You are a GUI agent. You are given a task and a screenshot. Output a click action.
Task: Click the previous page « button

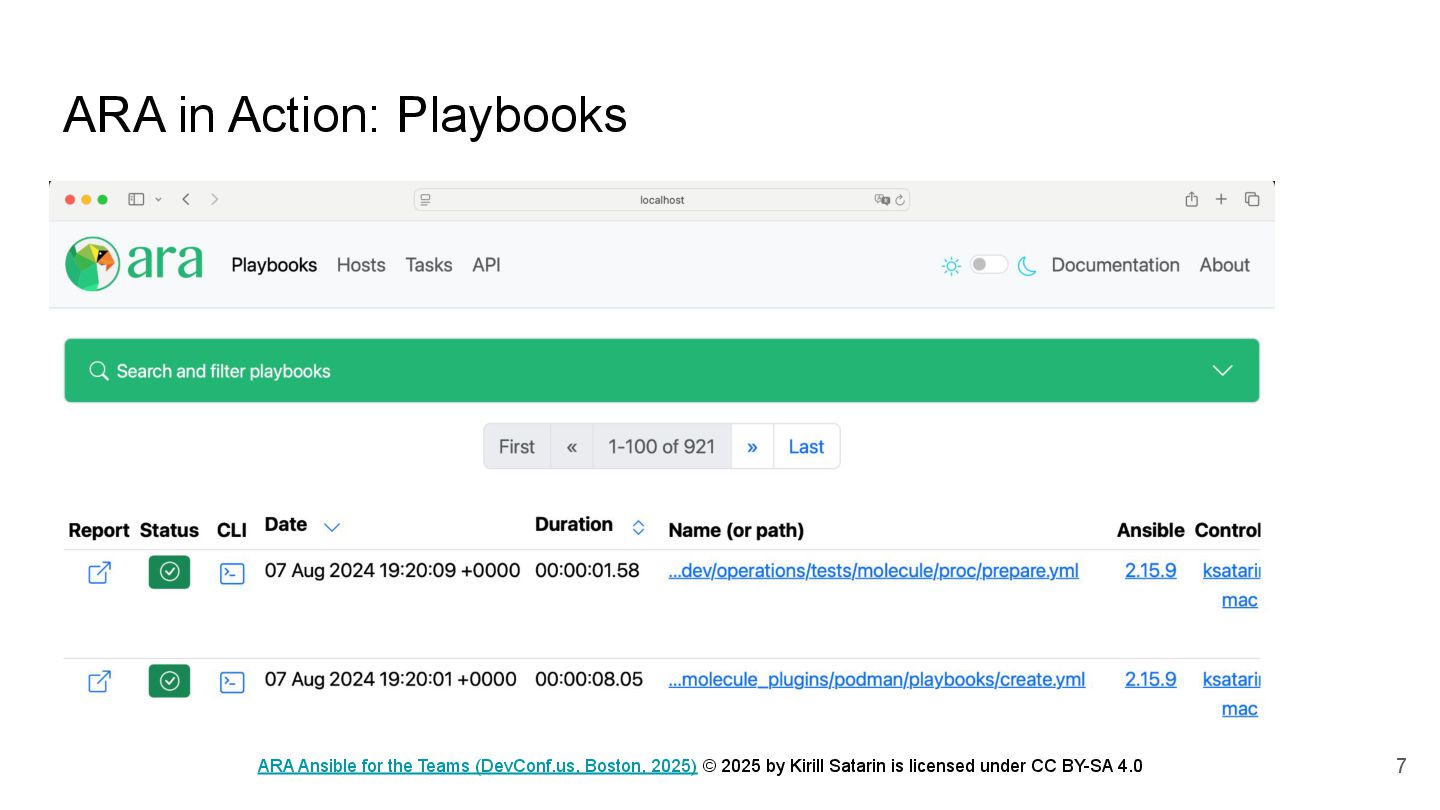pos(572,446)
